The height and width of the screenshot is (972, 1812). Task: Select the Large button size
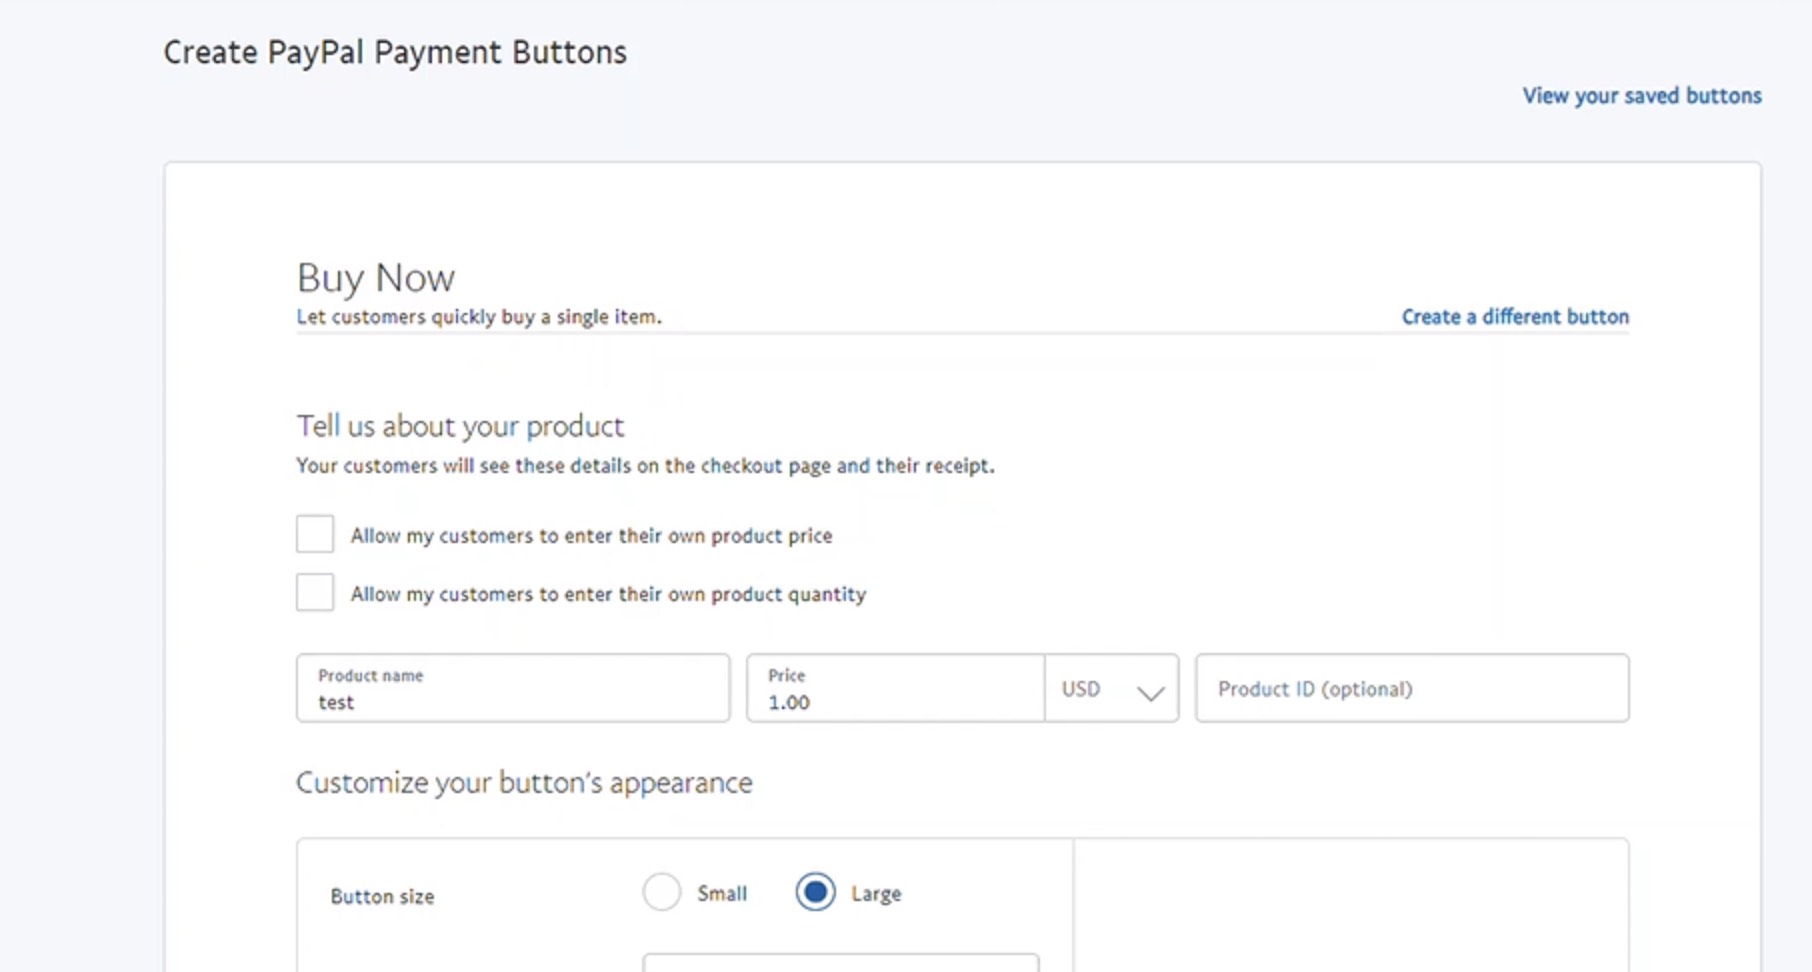[x=816, y=892]
